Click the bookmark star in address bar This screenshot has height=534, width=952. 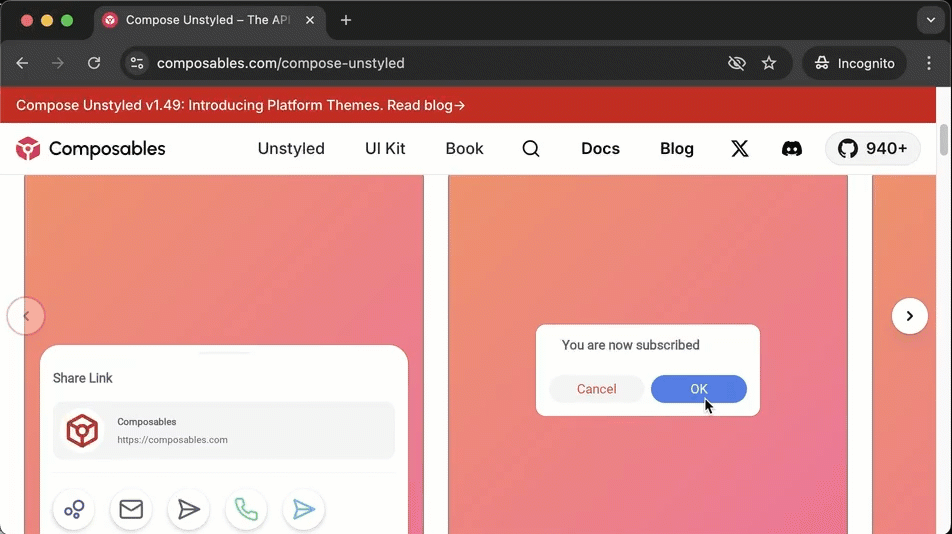pos(769,63)
